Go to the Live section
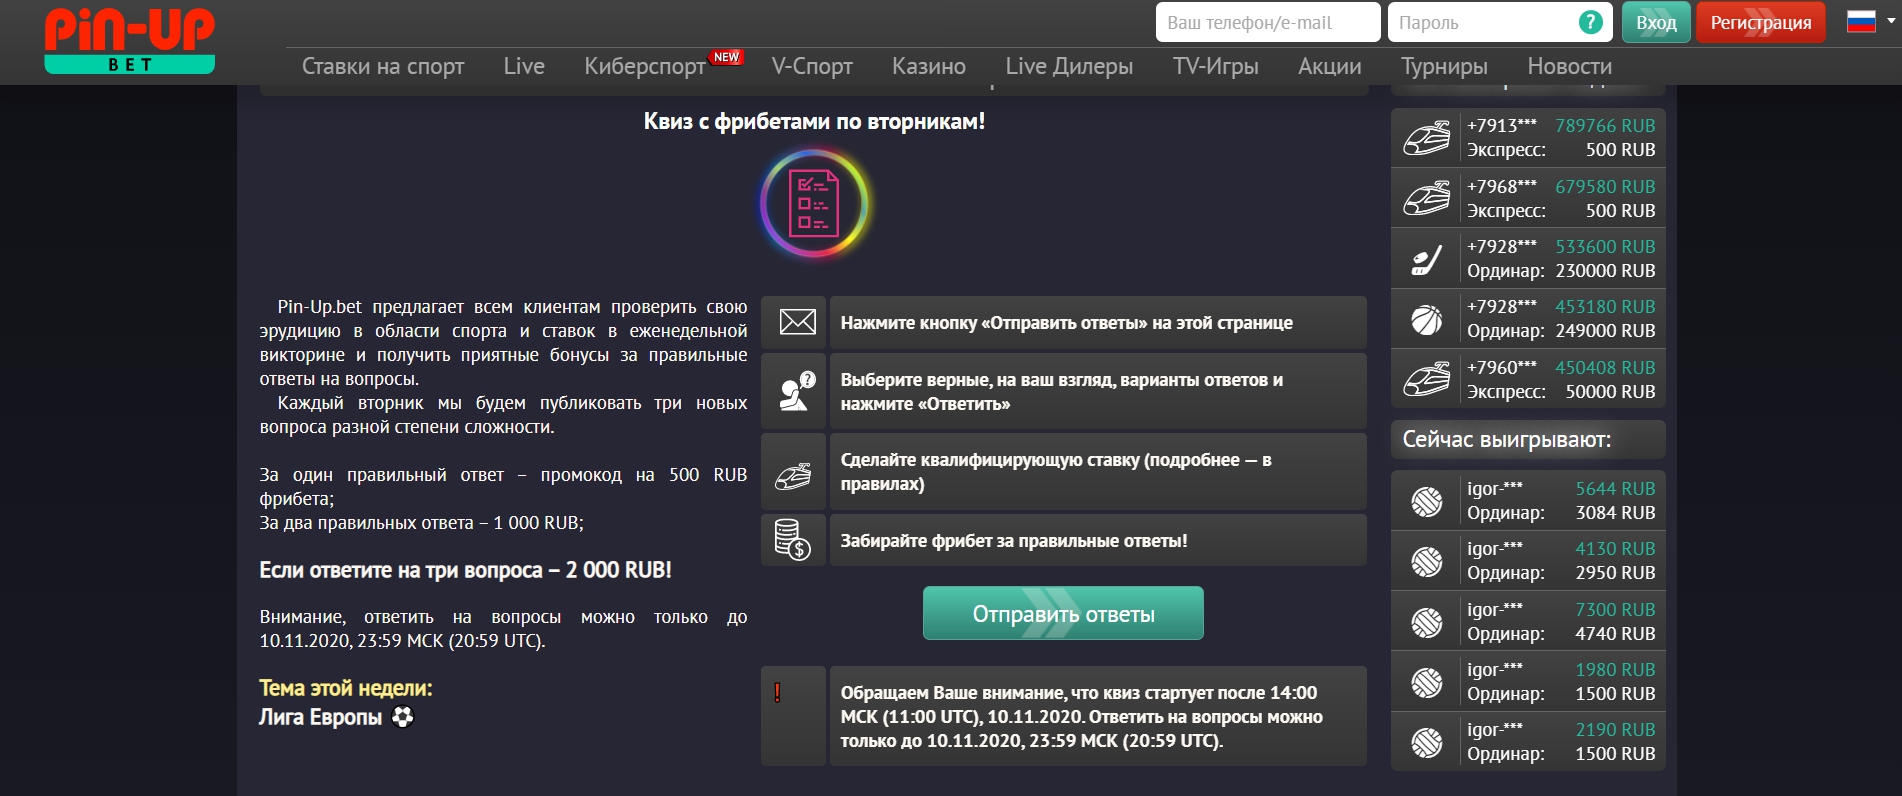 coord(524,66)
